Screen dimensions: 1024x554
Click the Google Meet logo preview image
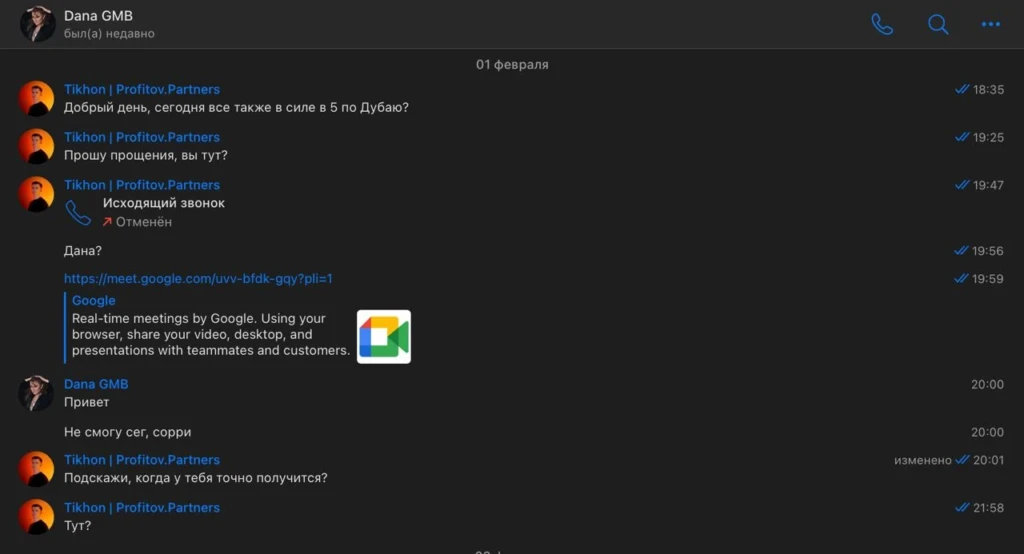(x=384, y=336)
